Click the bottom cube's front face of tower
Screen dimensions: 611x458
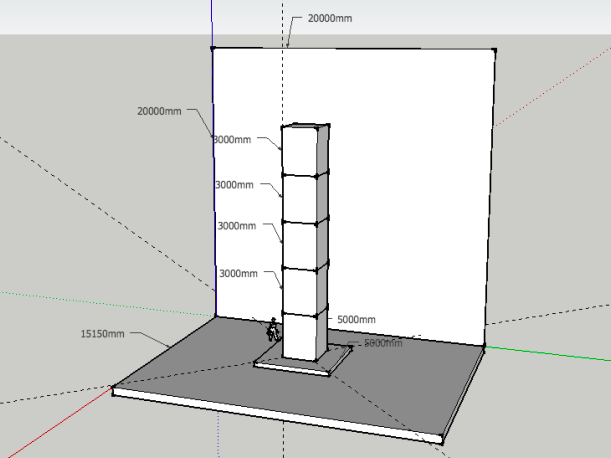(299, 336)
